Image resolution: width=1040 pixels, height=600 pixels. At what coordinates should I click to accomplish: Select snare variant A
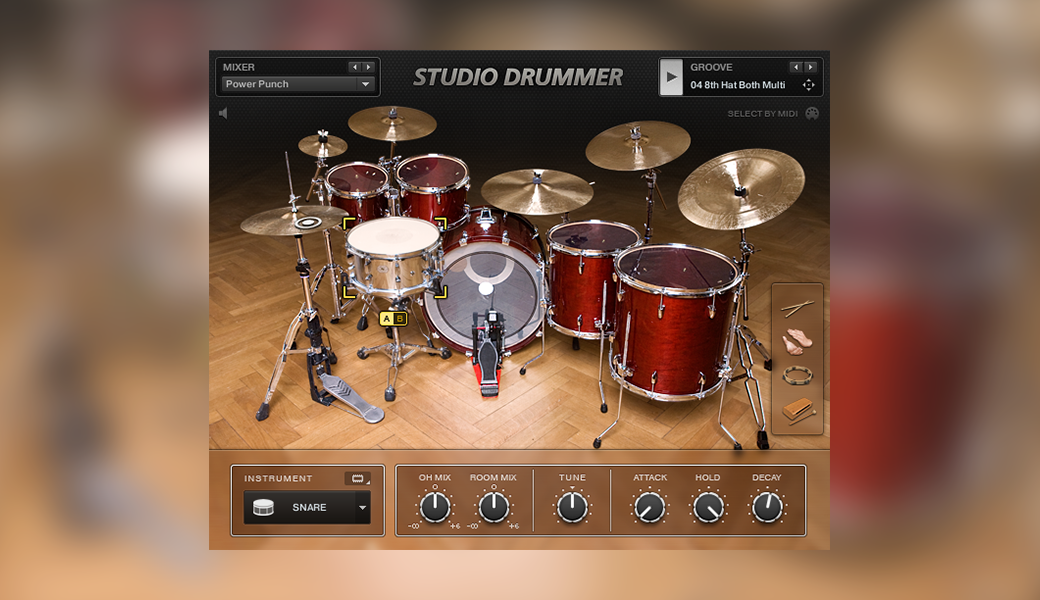coord(387,319)
